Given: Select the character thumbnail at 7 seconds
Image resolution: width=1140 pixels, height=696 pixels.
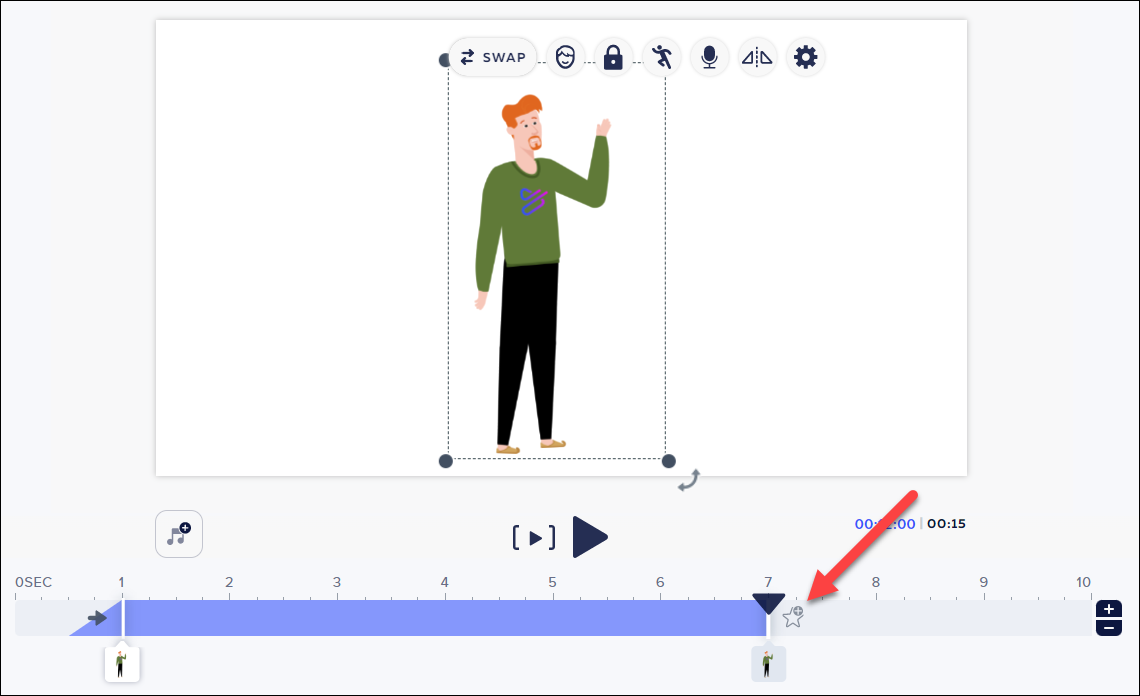Looking at the screenshot, I should pos(768,663).
